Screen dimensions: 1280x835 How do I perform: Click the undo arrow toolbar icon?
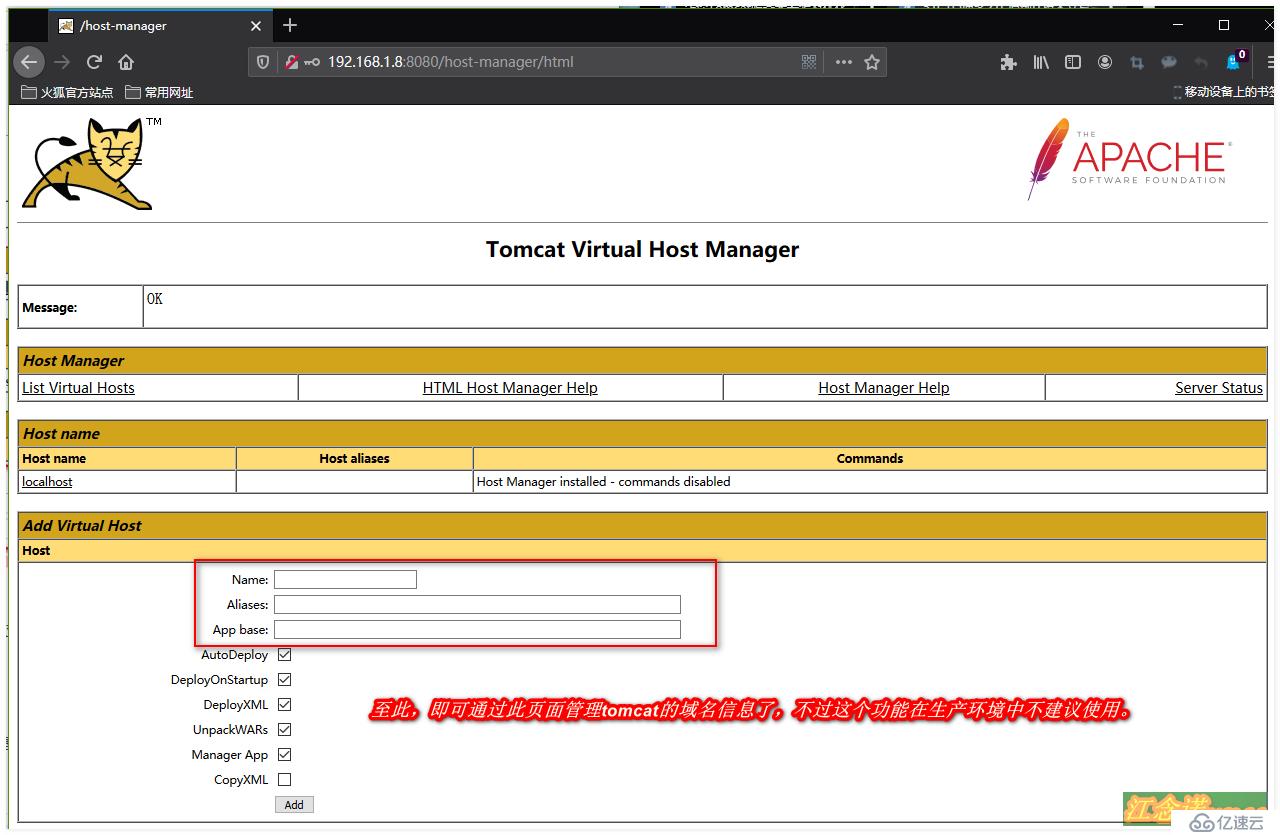coord(1201,62)
